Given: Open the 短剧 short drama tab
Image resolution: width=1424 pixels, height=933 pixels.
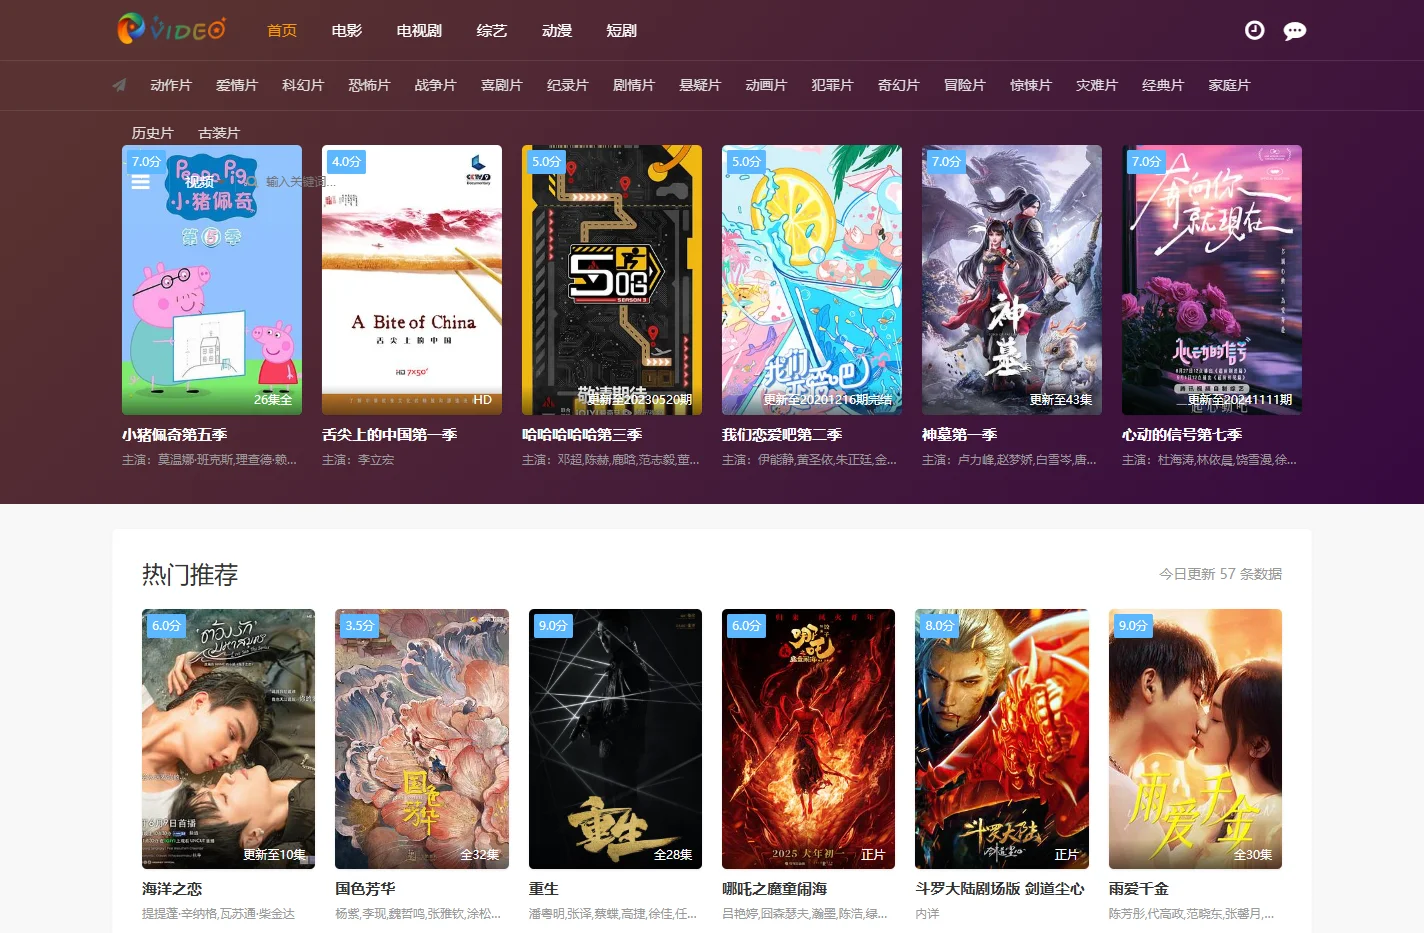Looking at the screenshot, I should pos(622,30).
